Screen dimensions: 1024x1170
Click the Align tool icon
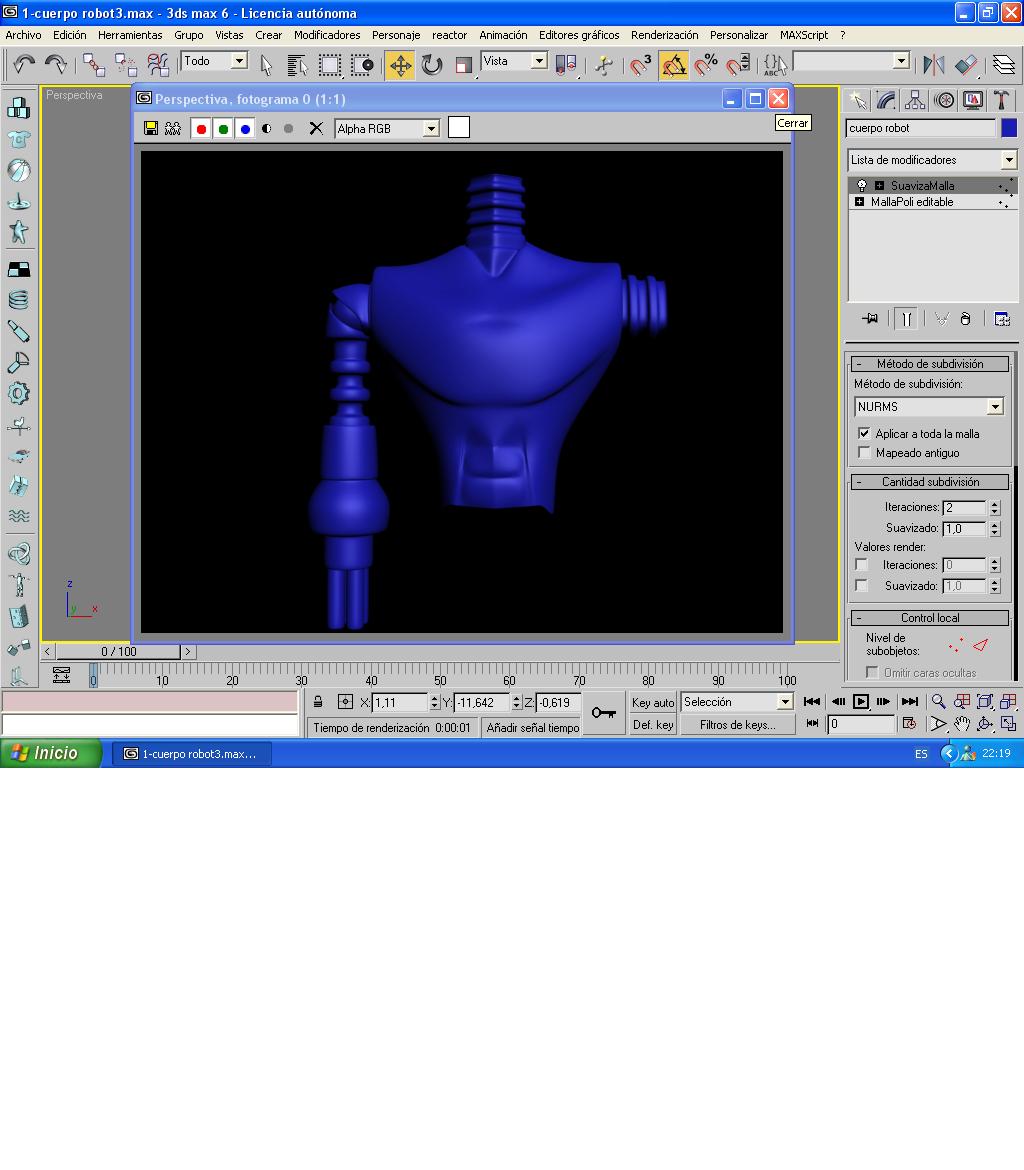tap(966, 65)
